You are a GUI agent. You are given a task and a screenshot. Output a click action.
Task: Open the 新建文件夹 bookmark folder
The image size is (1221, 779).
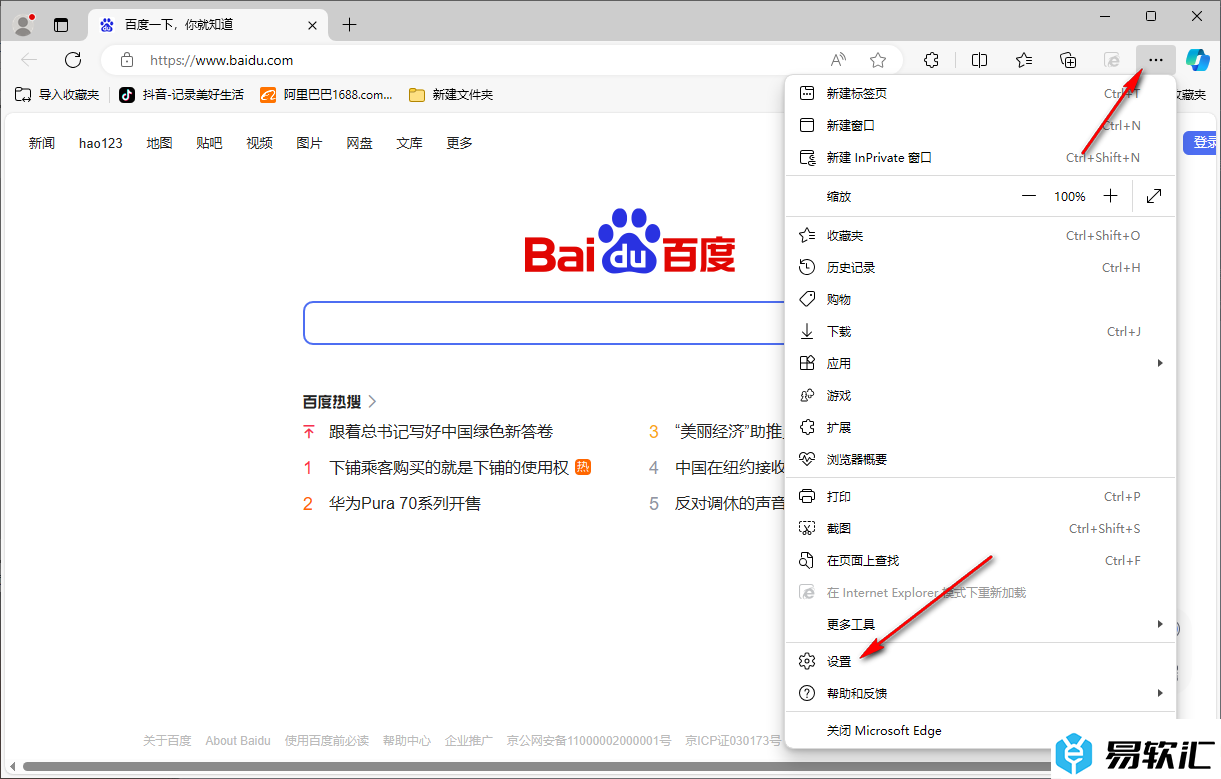coord(451,94)
